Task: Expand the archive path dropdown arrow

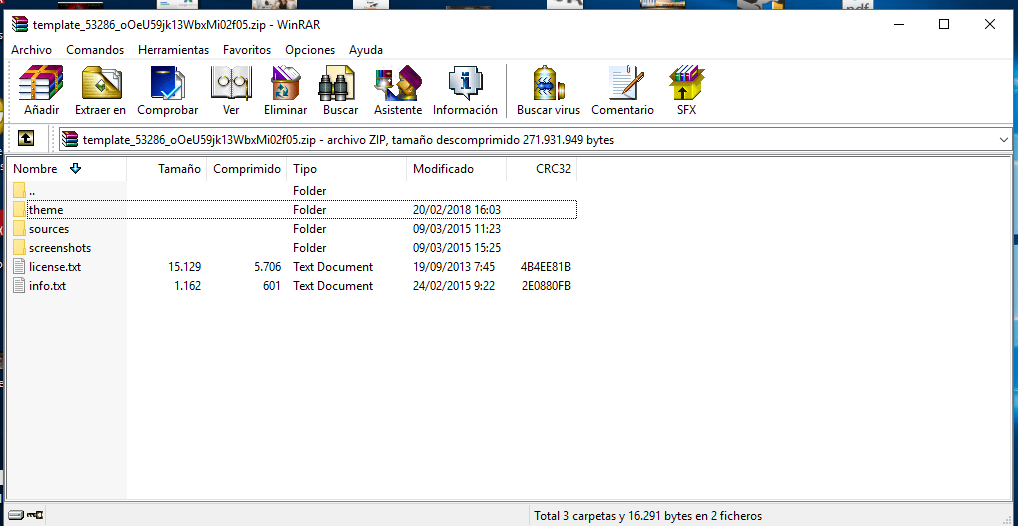Action: [x=1004, y=140]
